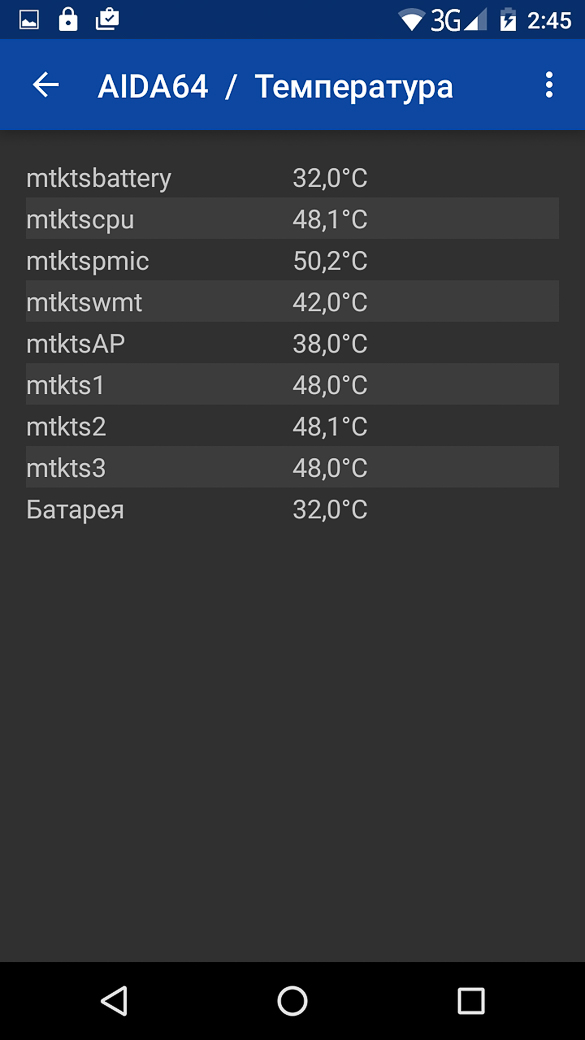
Task: Select the mtktsbattery temperature row
Action: pos(292,178)
